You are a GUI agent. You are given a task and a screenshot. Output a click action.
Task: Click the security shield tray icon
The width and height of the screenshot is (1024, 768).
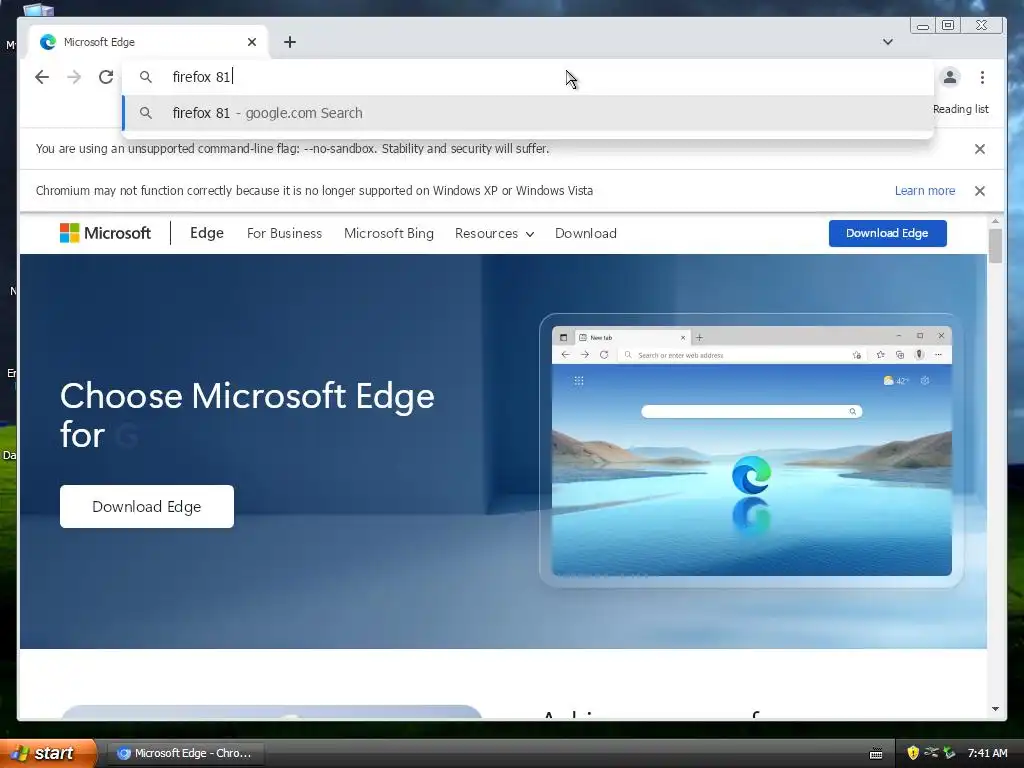(x=913, y=753)
